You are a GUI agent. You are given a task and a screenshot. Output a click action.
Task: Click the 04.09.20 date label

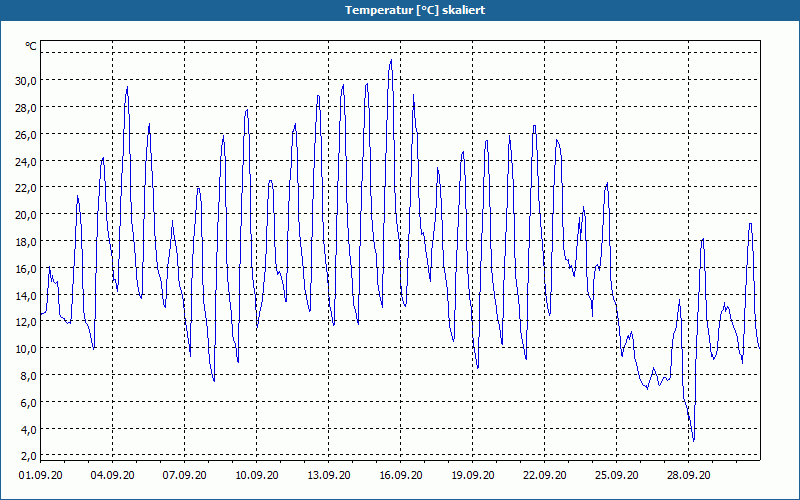[x=112, y=475]
